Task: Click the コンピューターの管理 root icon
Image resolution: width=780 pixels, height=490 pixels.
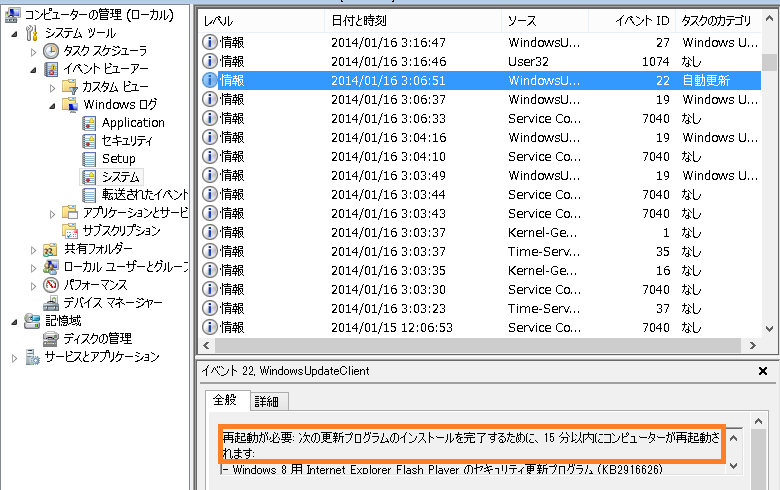Action: point(13,15)
